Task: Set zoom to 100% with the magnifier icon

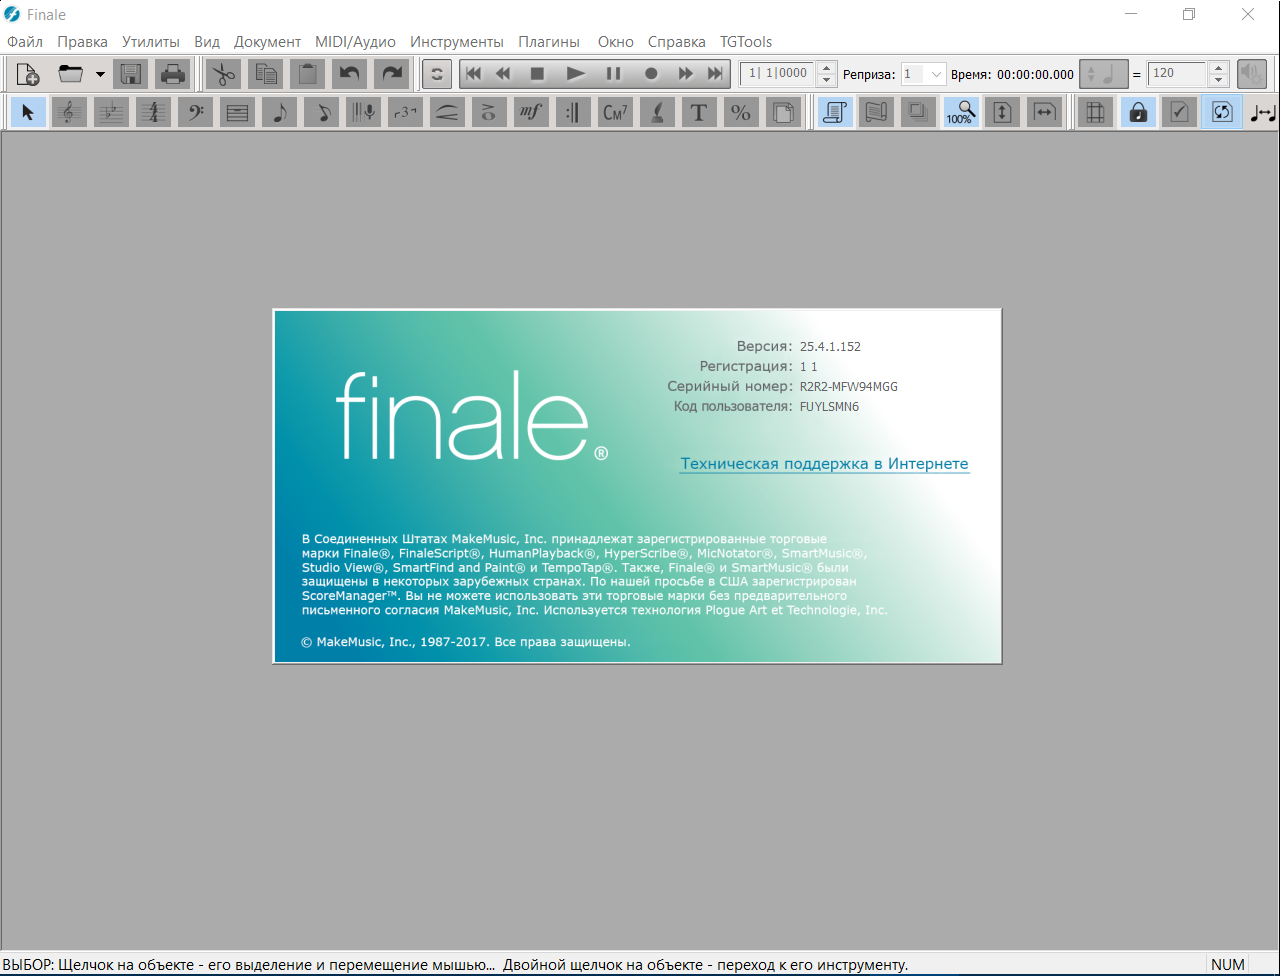Action: click(x=961, y=113)
